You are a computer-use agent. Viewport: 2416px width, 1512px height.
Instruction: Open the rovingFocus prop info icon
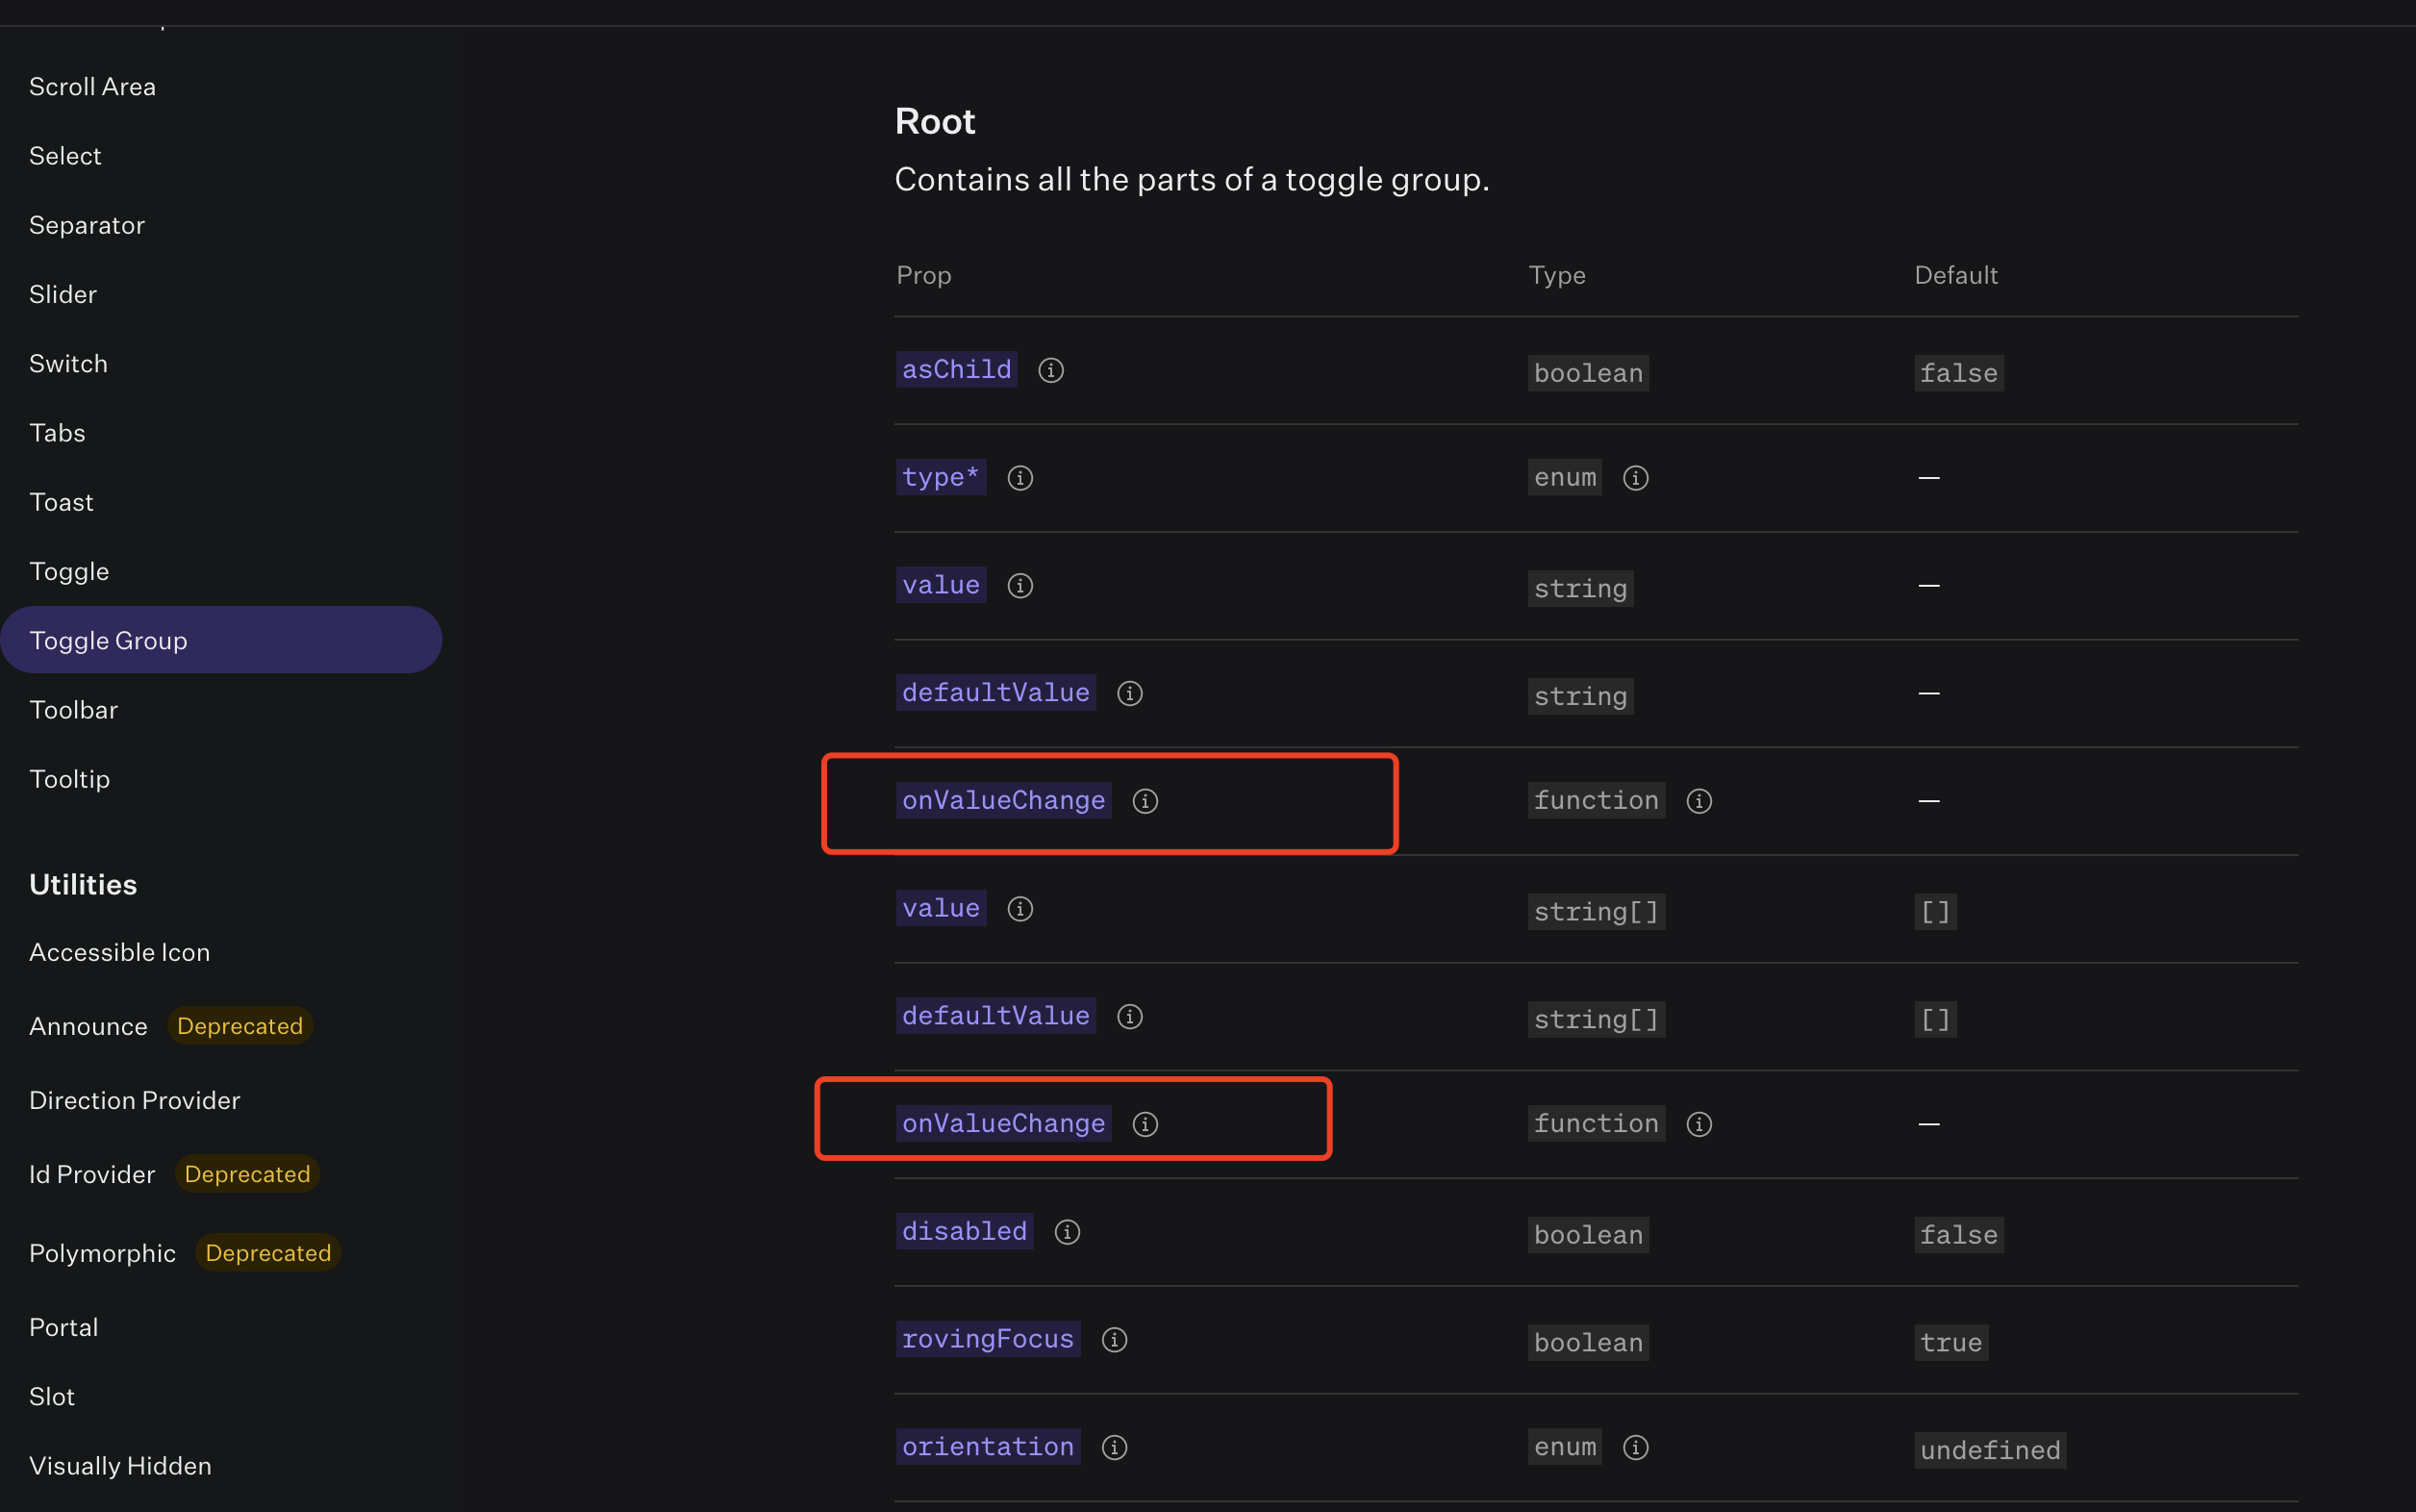[x=1113, y=1340]
